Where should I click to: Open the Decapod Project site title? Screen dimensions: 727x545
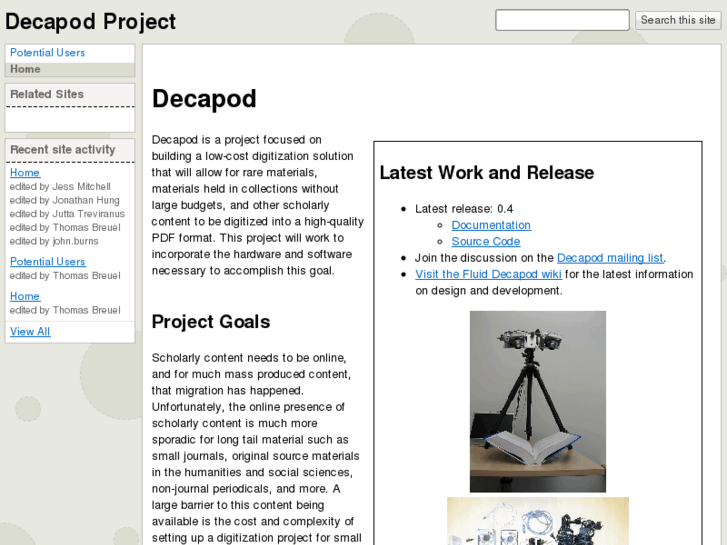tap(90, 21)
